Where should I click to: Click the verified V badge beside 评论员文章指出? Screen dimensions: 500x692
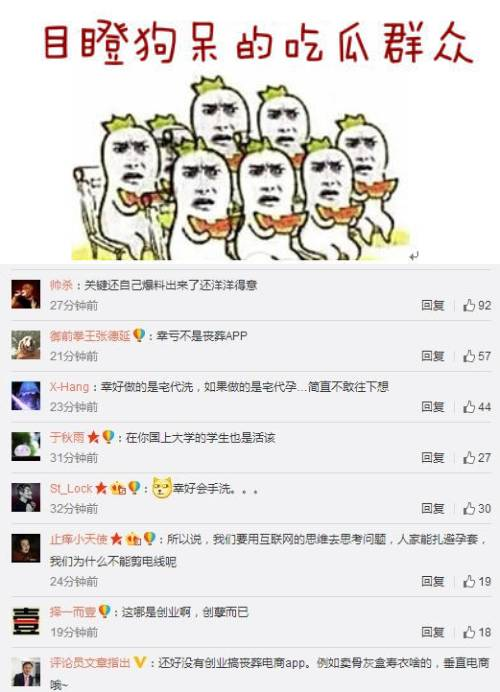click(x=140, y=662)
